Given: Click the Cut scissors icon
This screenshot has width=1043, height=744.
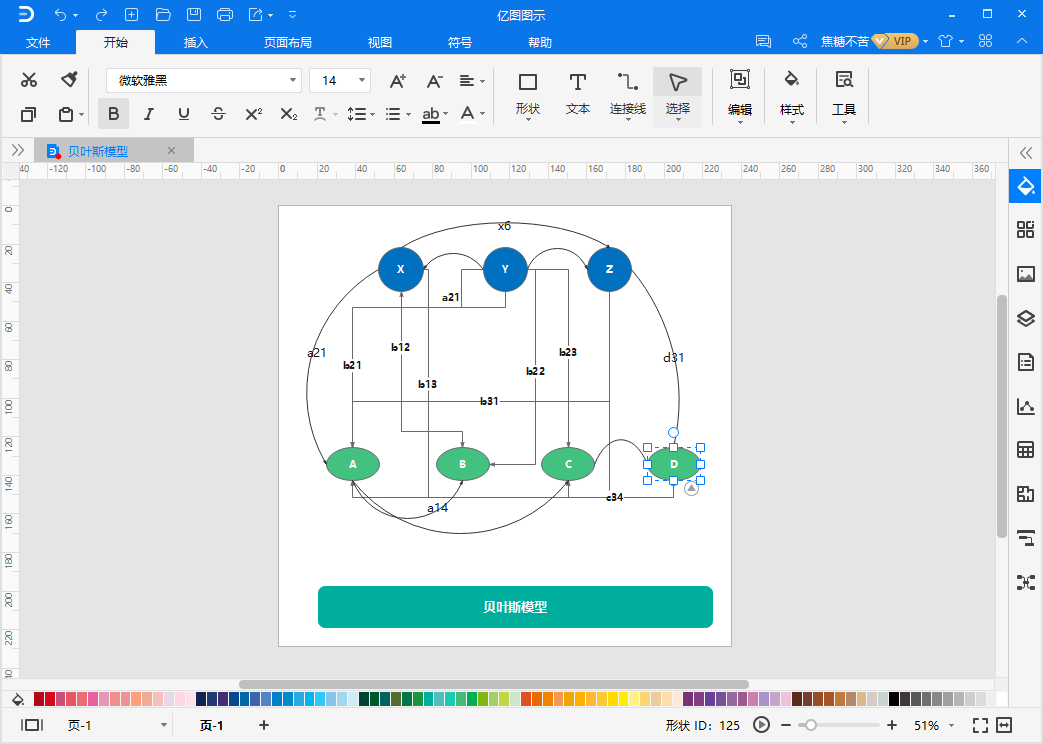Looking at the screenshot, I should 29,81.
